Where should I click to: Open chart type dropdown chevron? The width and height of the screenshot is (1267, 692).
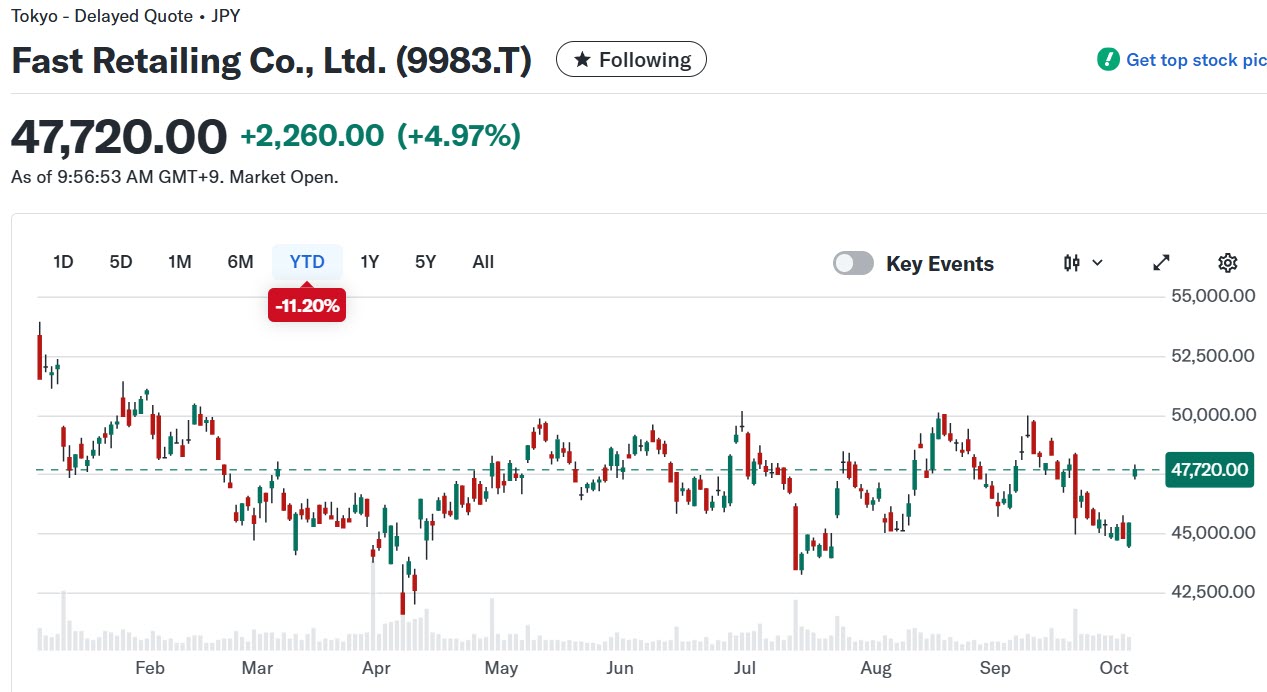click(x=1097, y=263)
